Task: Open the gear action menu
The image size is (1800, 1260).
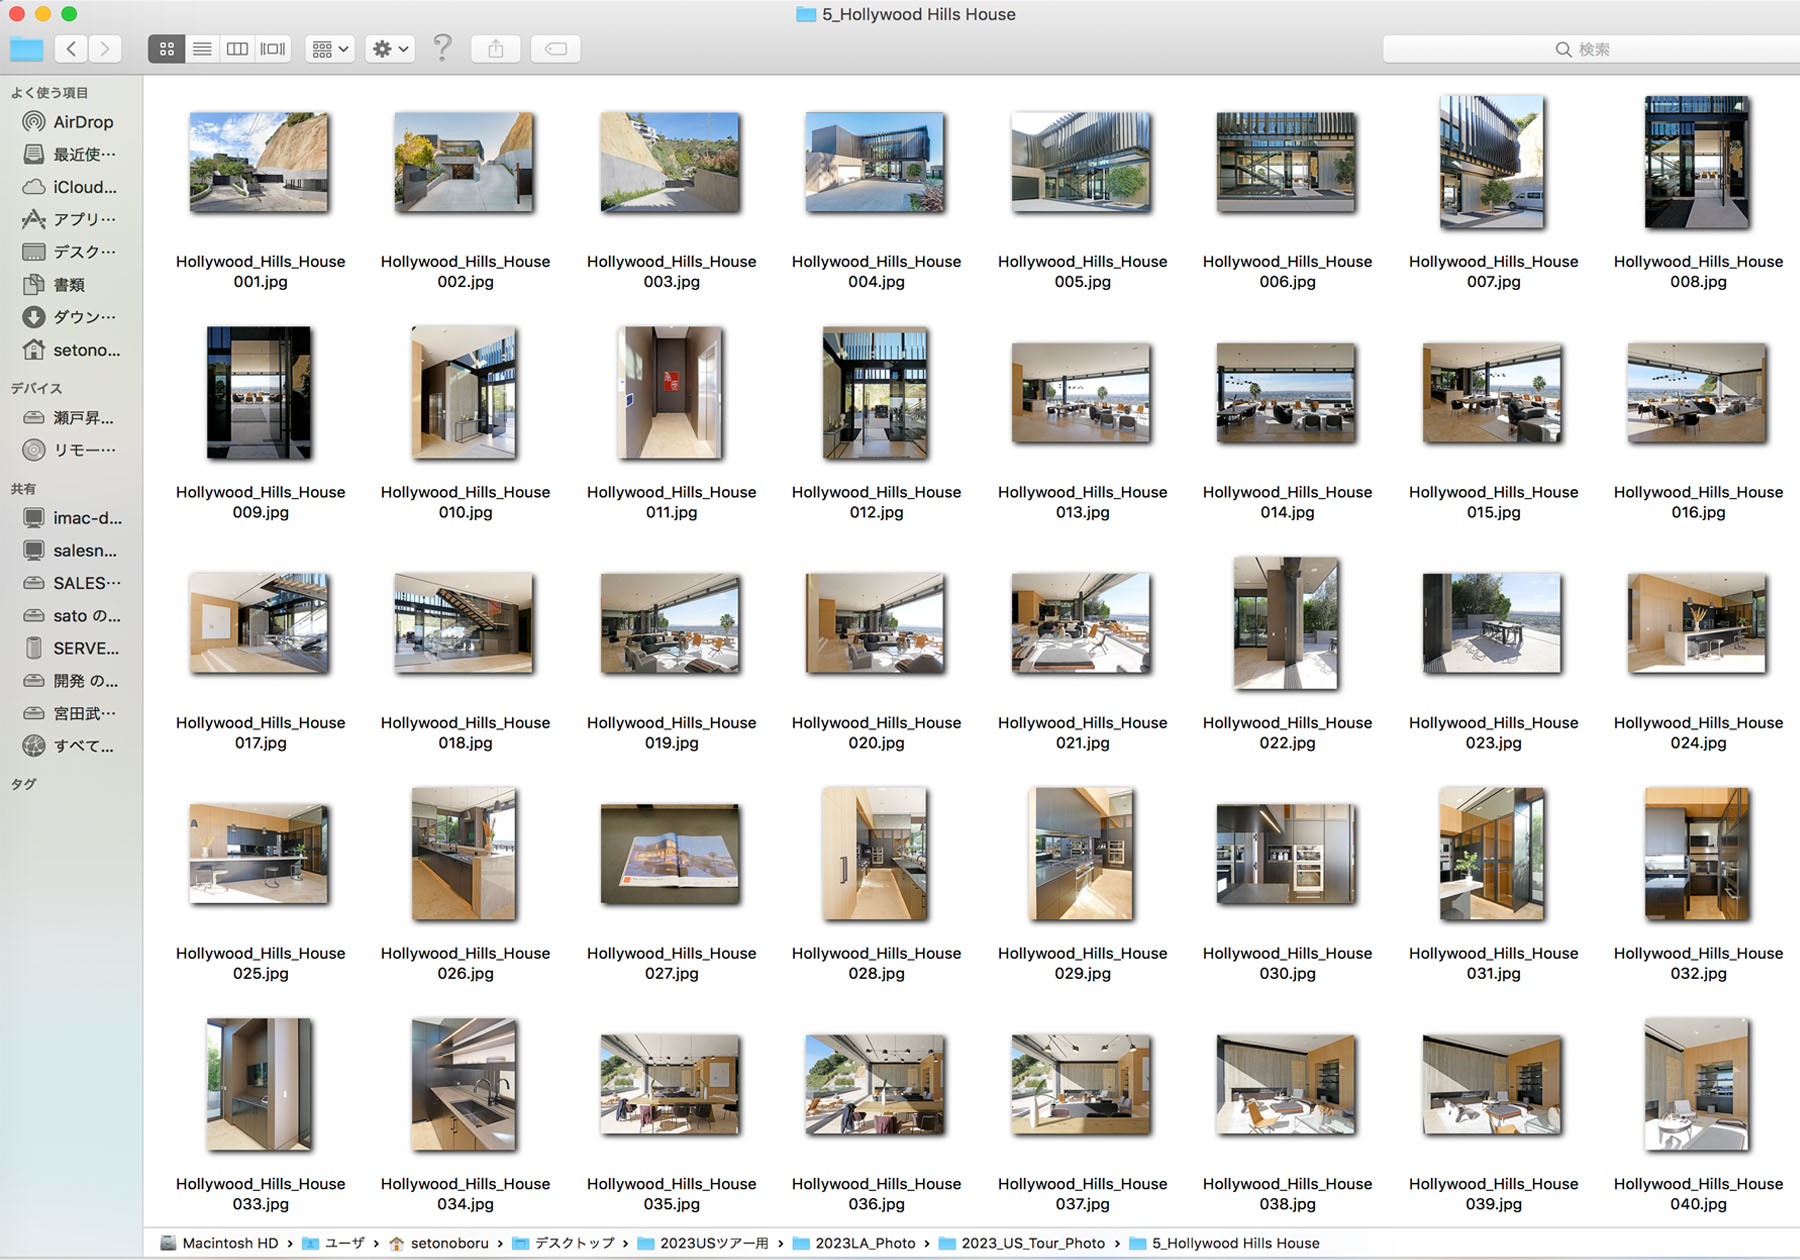Action: [x=390, y=49]
